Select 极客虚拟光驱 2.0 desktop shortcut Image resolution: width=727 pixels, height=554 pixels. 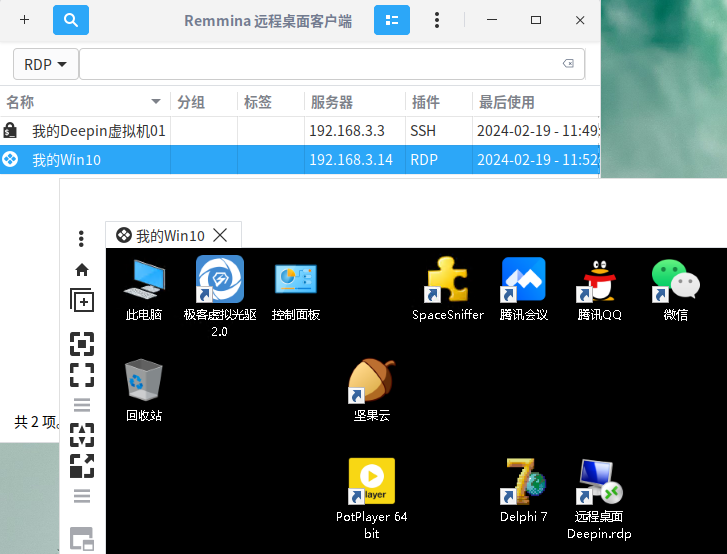click(220, 297)
